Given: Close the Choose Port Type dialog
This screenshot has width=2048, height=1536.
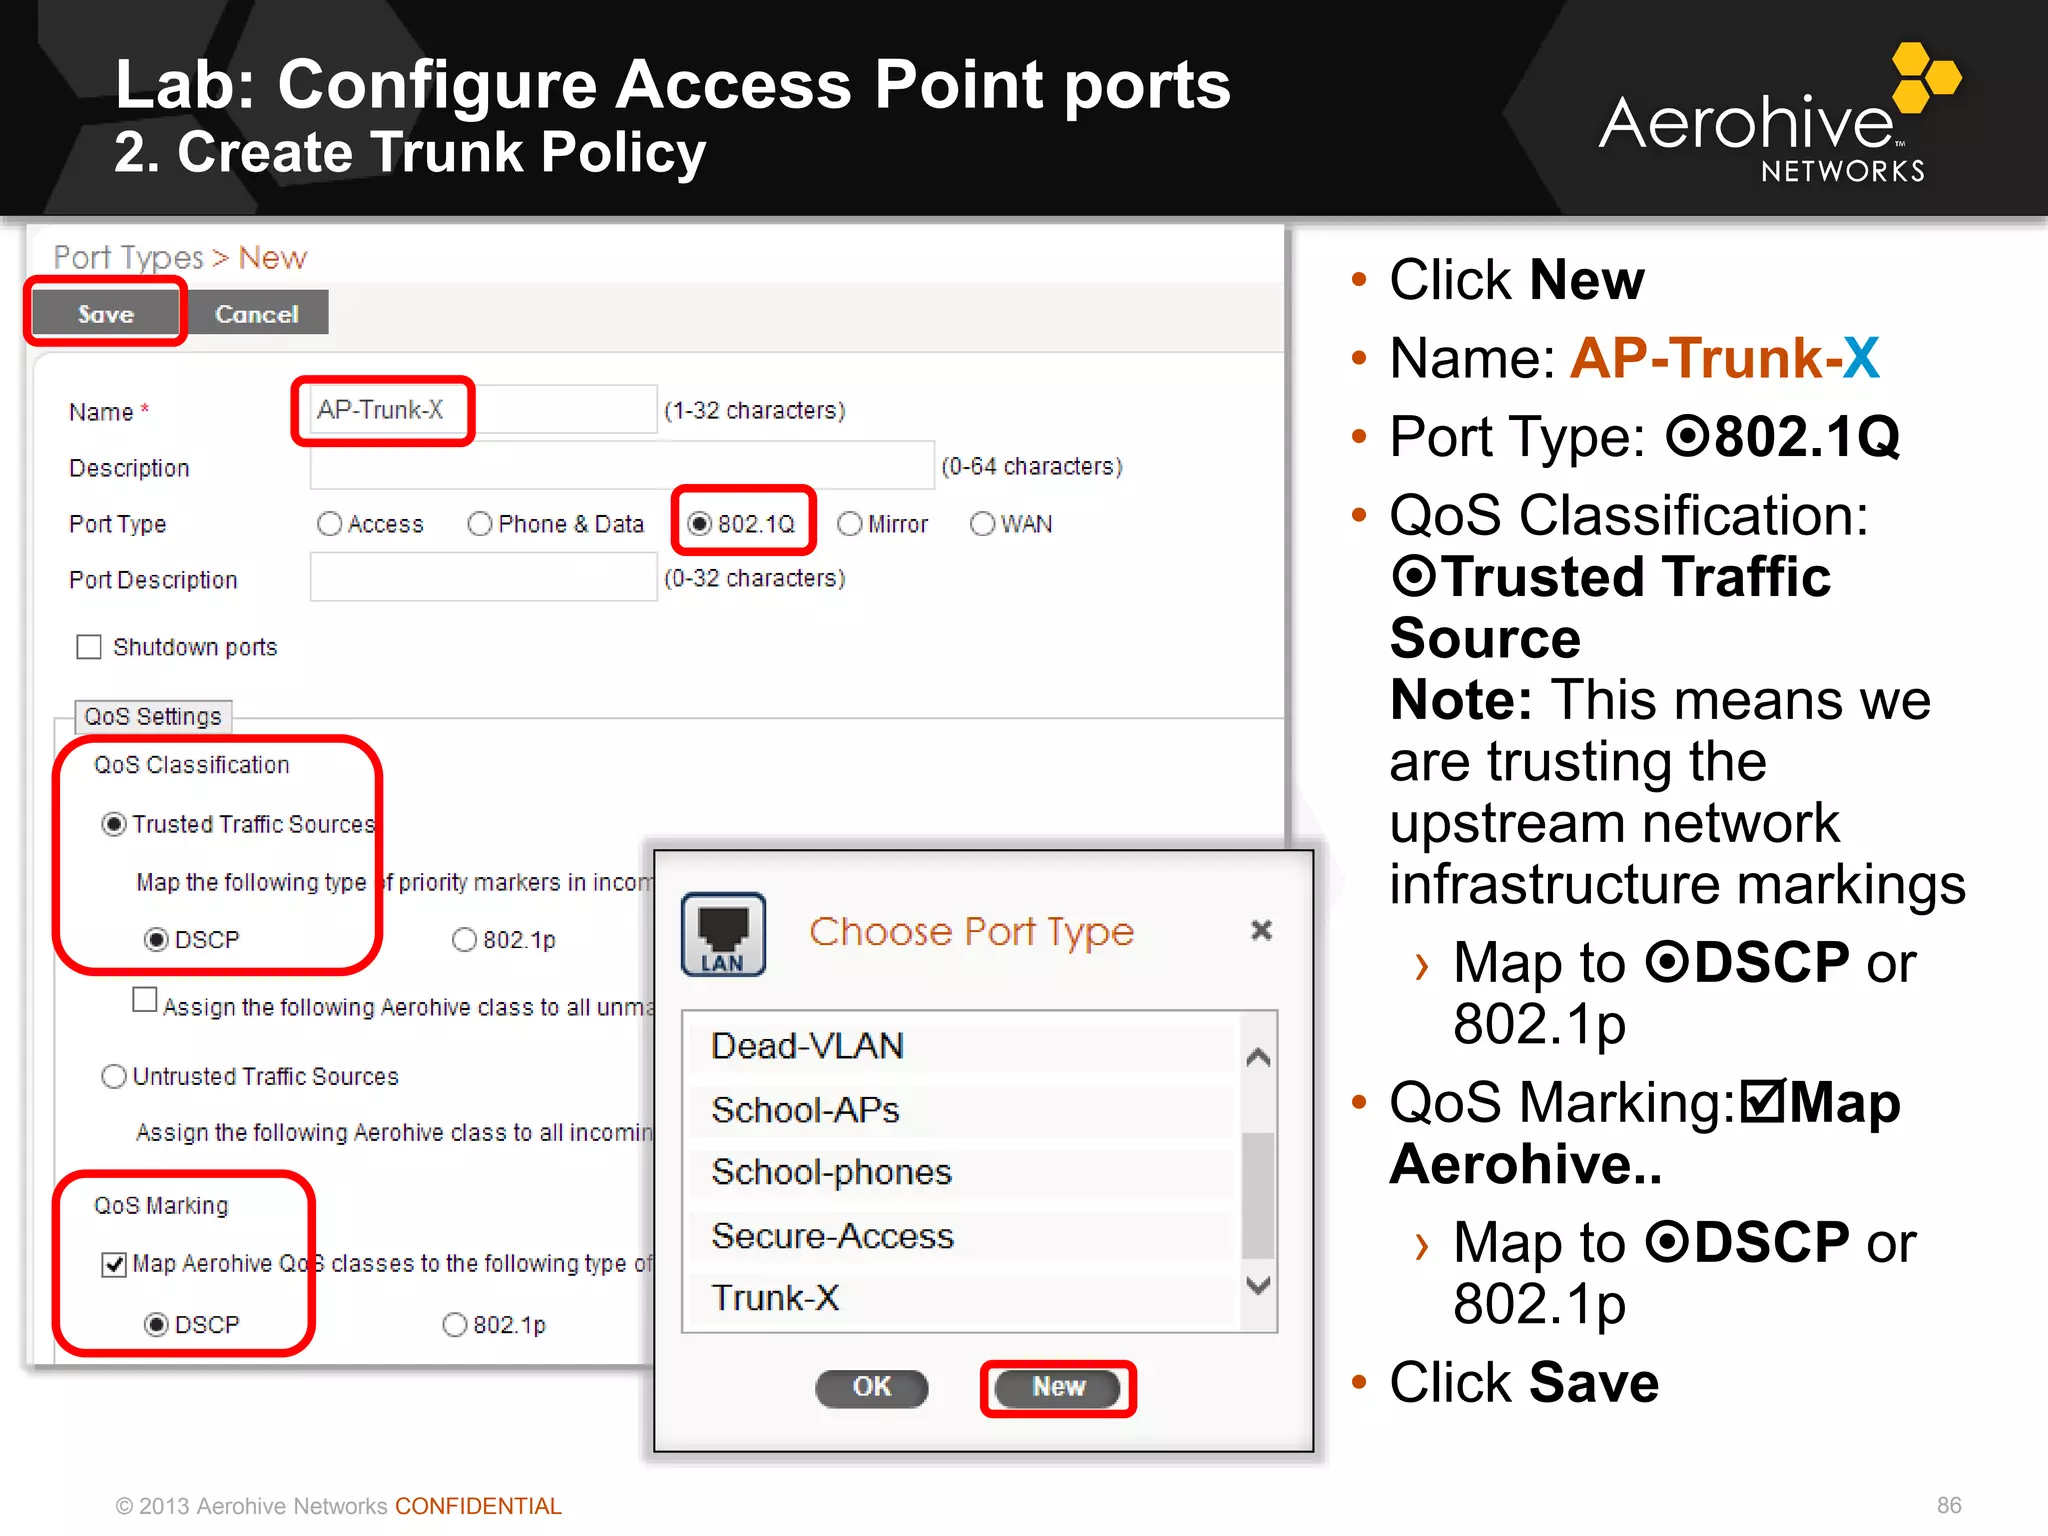Looking at the screenshot, I should (1261, 930).
